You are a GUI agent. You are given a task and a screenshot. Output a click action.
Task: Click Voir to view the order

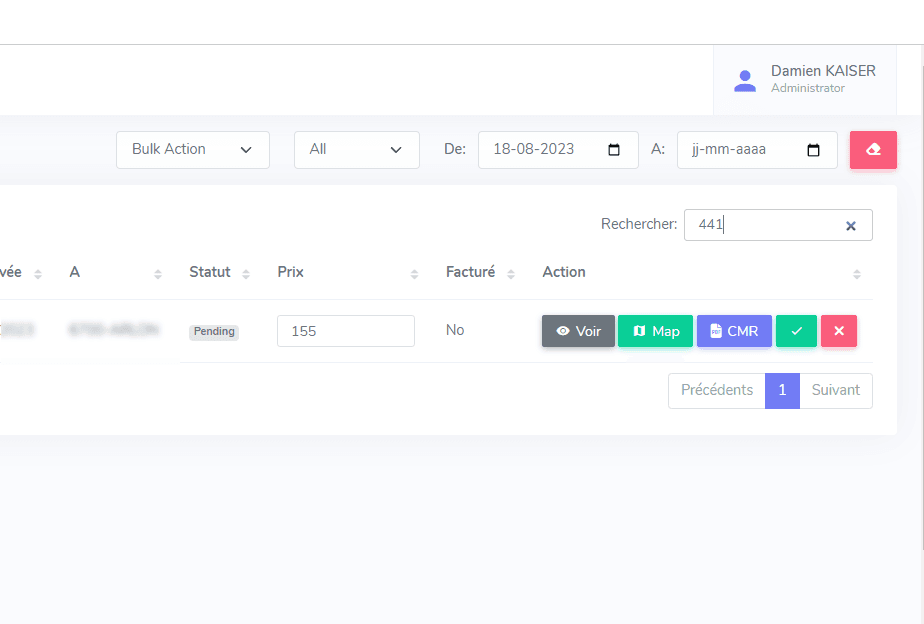(578, 331)
